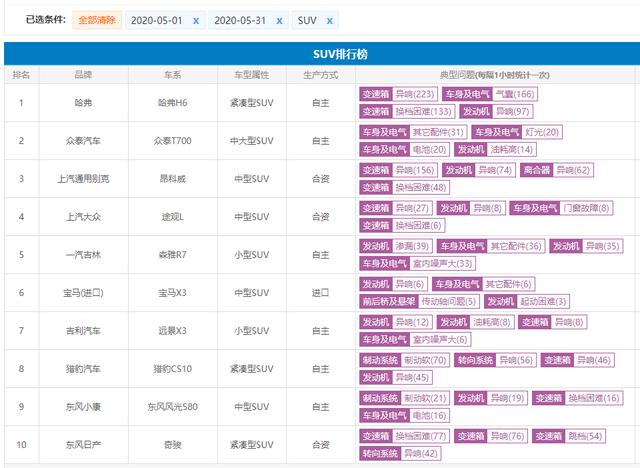Click the 典型问题 column header
Screen dimensions: 640x468
(x=495, y=75)
